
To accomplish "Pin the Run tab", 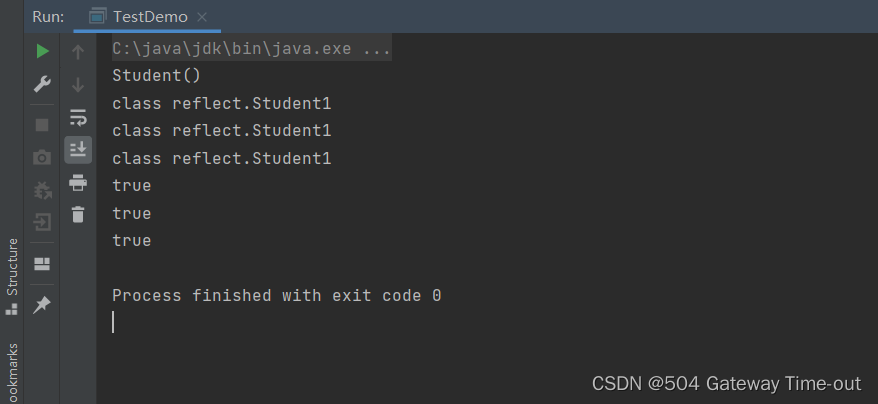I will click(42, 305).
